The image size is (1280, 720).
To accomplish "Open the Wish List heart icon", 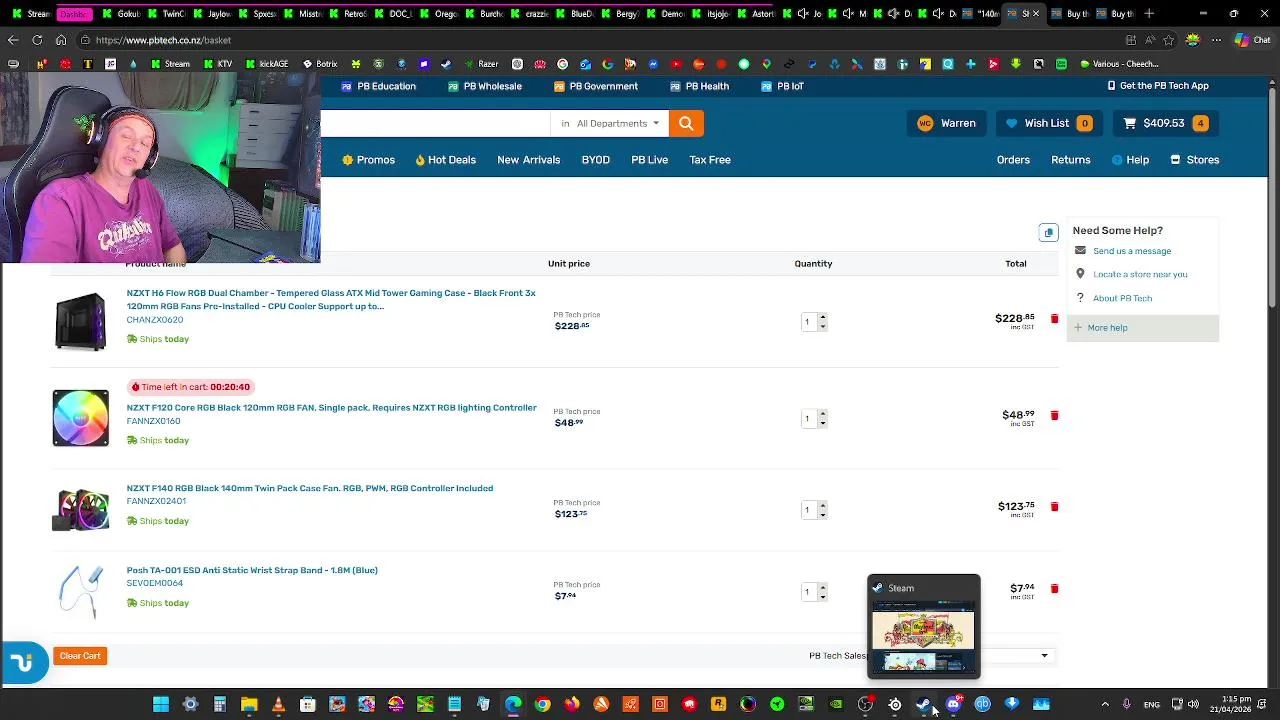I will [x=1011, y=123].
